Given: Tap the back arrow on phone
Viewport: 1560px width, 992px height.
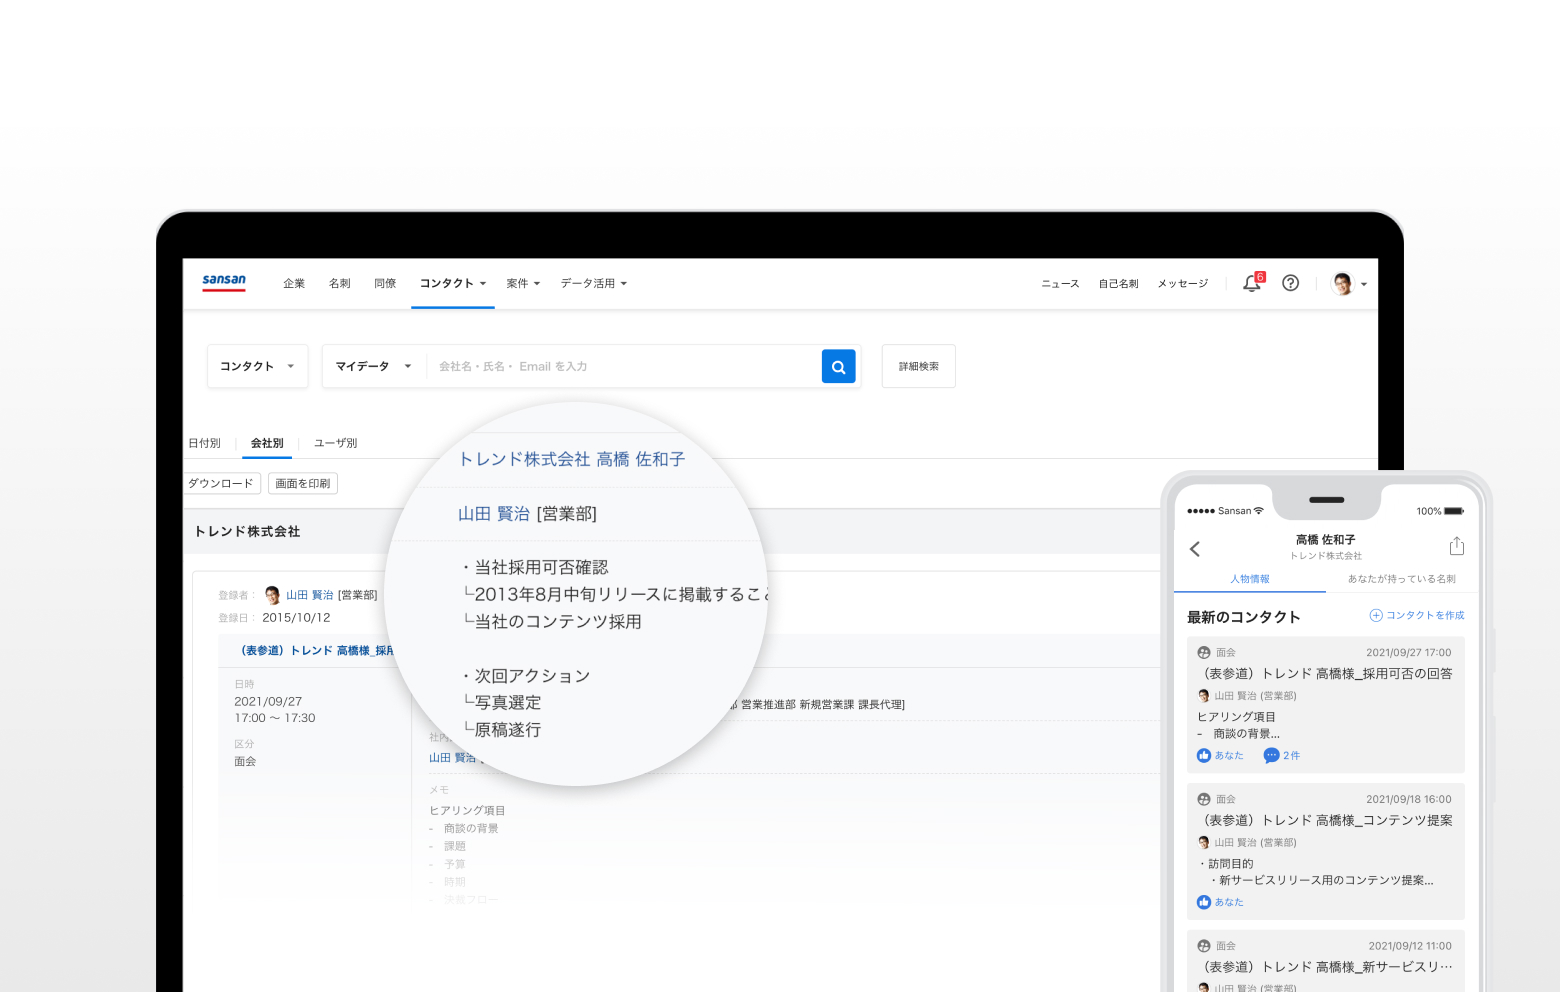Looking at the screenshot, I should click(1194, 548).
